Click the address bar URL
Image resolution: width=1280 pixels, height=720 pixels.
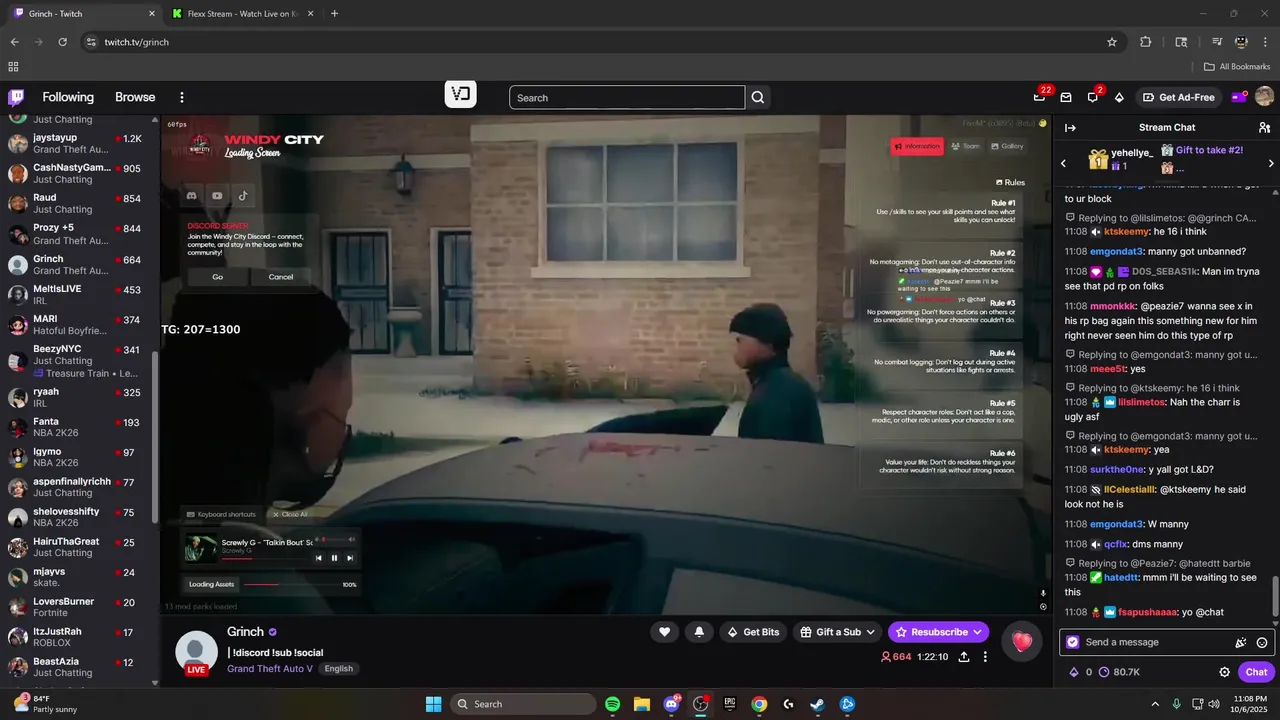pyautogui.click(x=137, y=42)
